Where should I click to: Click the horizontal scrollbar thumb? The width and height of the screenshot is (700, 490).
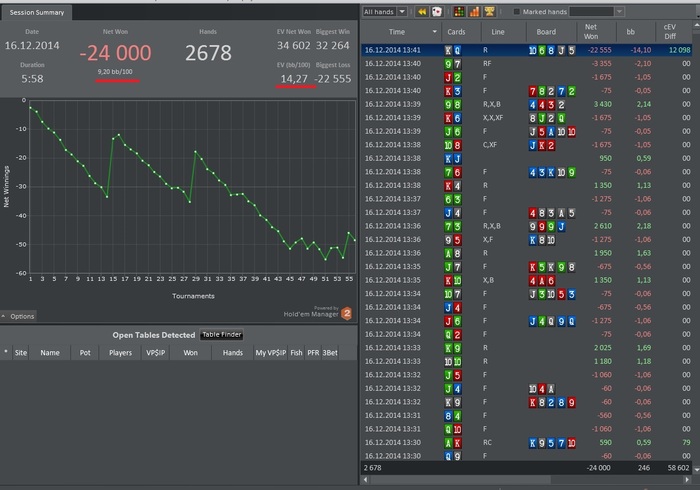pyautogui.click(x=461, y=480)
